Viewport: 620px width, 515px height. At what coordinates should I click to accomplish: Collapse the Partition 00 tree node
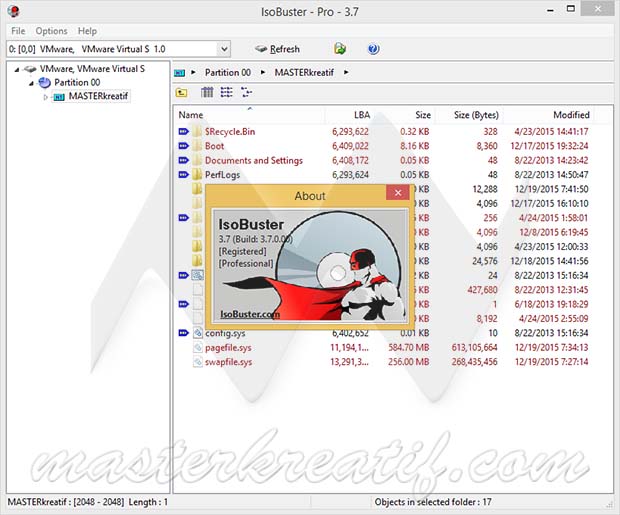click(x=31, y=83)
